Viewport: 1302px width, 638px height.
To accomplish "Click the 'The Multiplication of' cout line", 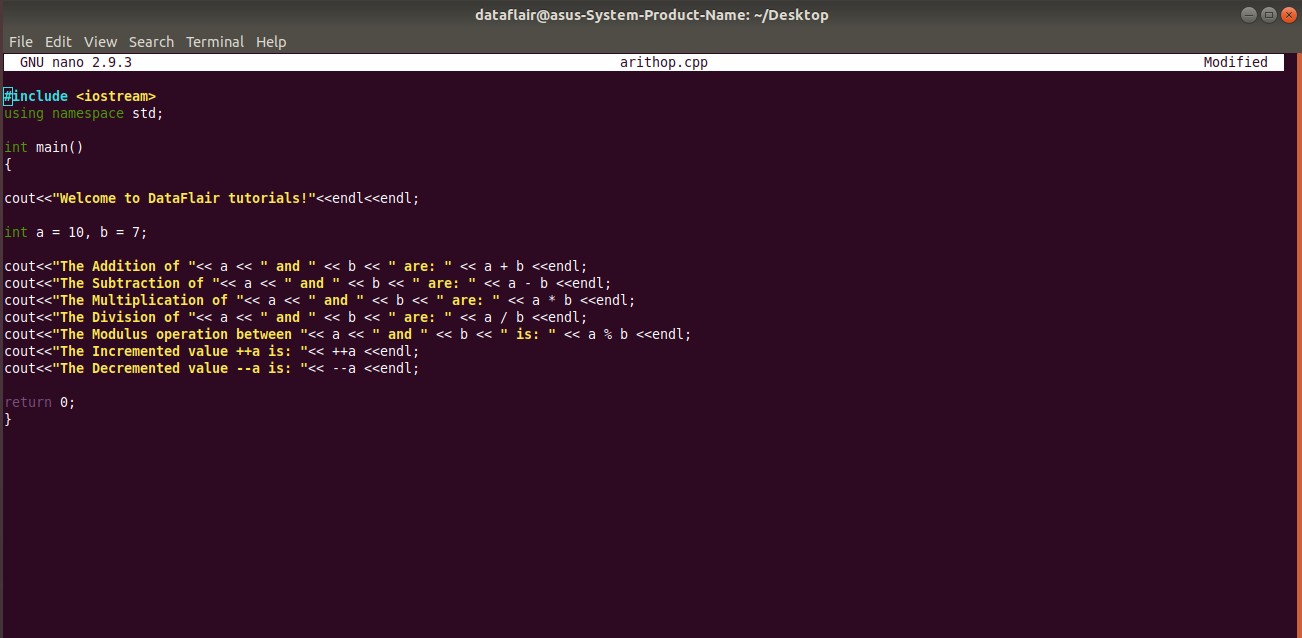I will [x=320, y=300].
